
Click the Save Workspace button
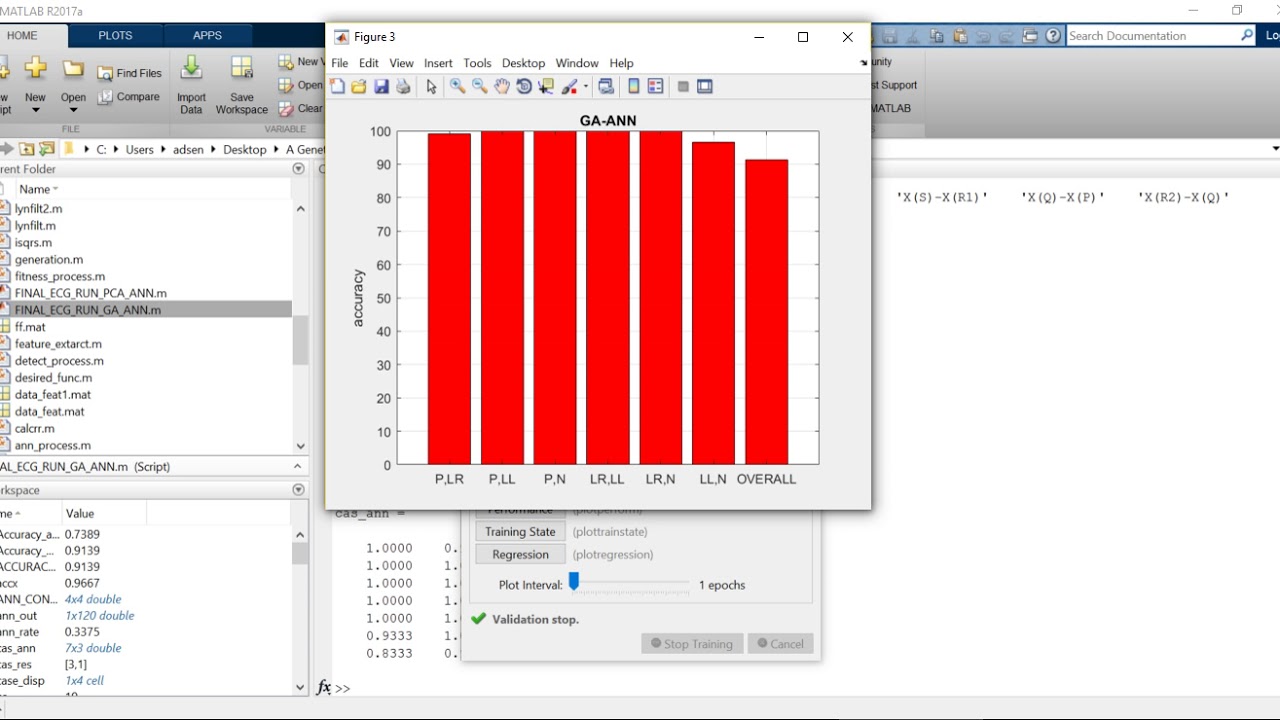tap(242, 85)
